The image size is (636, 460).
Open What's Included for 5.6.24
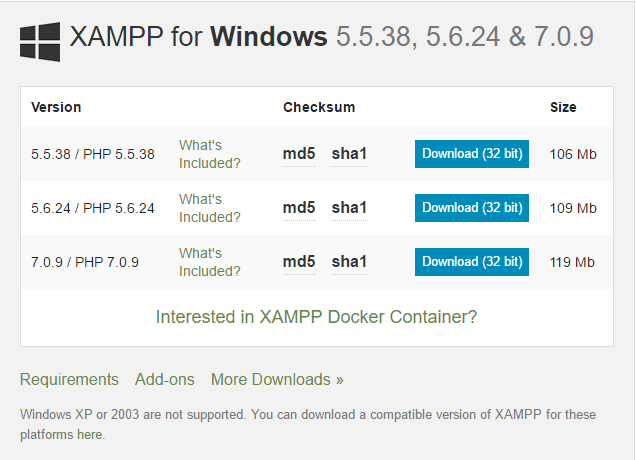pyautogui.click(x=209, y=208)
